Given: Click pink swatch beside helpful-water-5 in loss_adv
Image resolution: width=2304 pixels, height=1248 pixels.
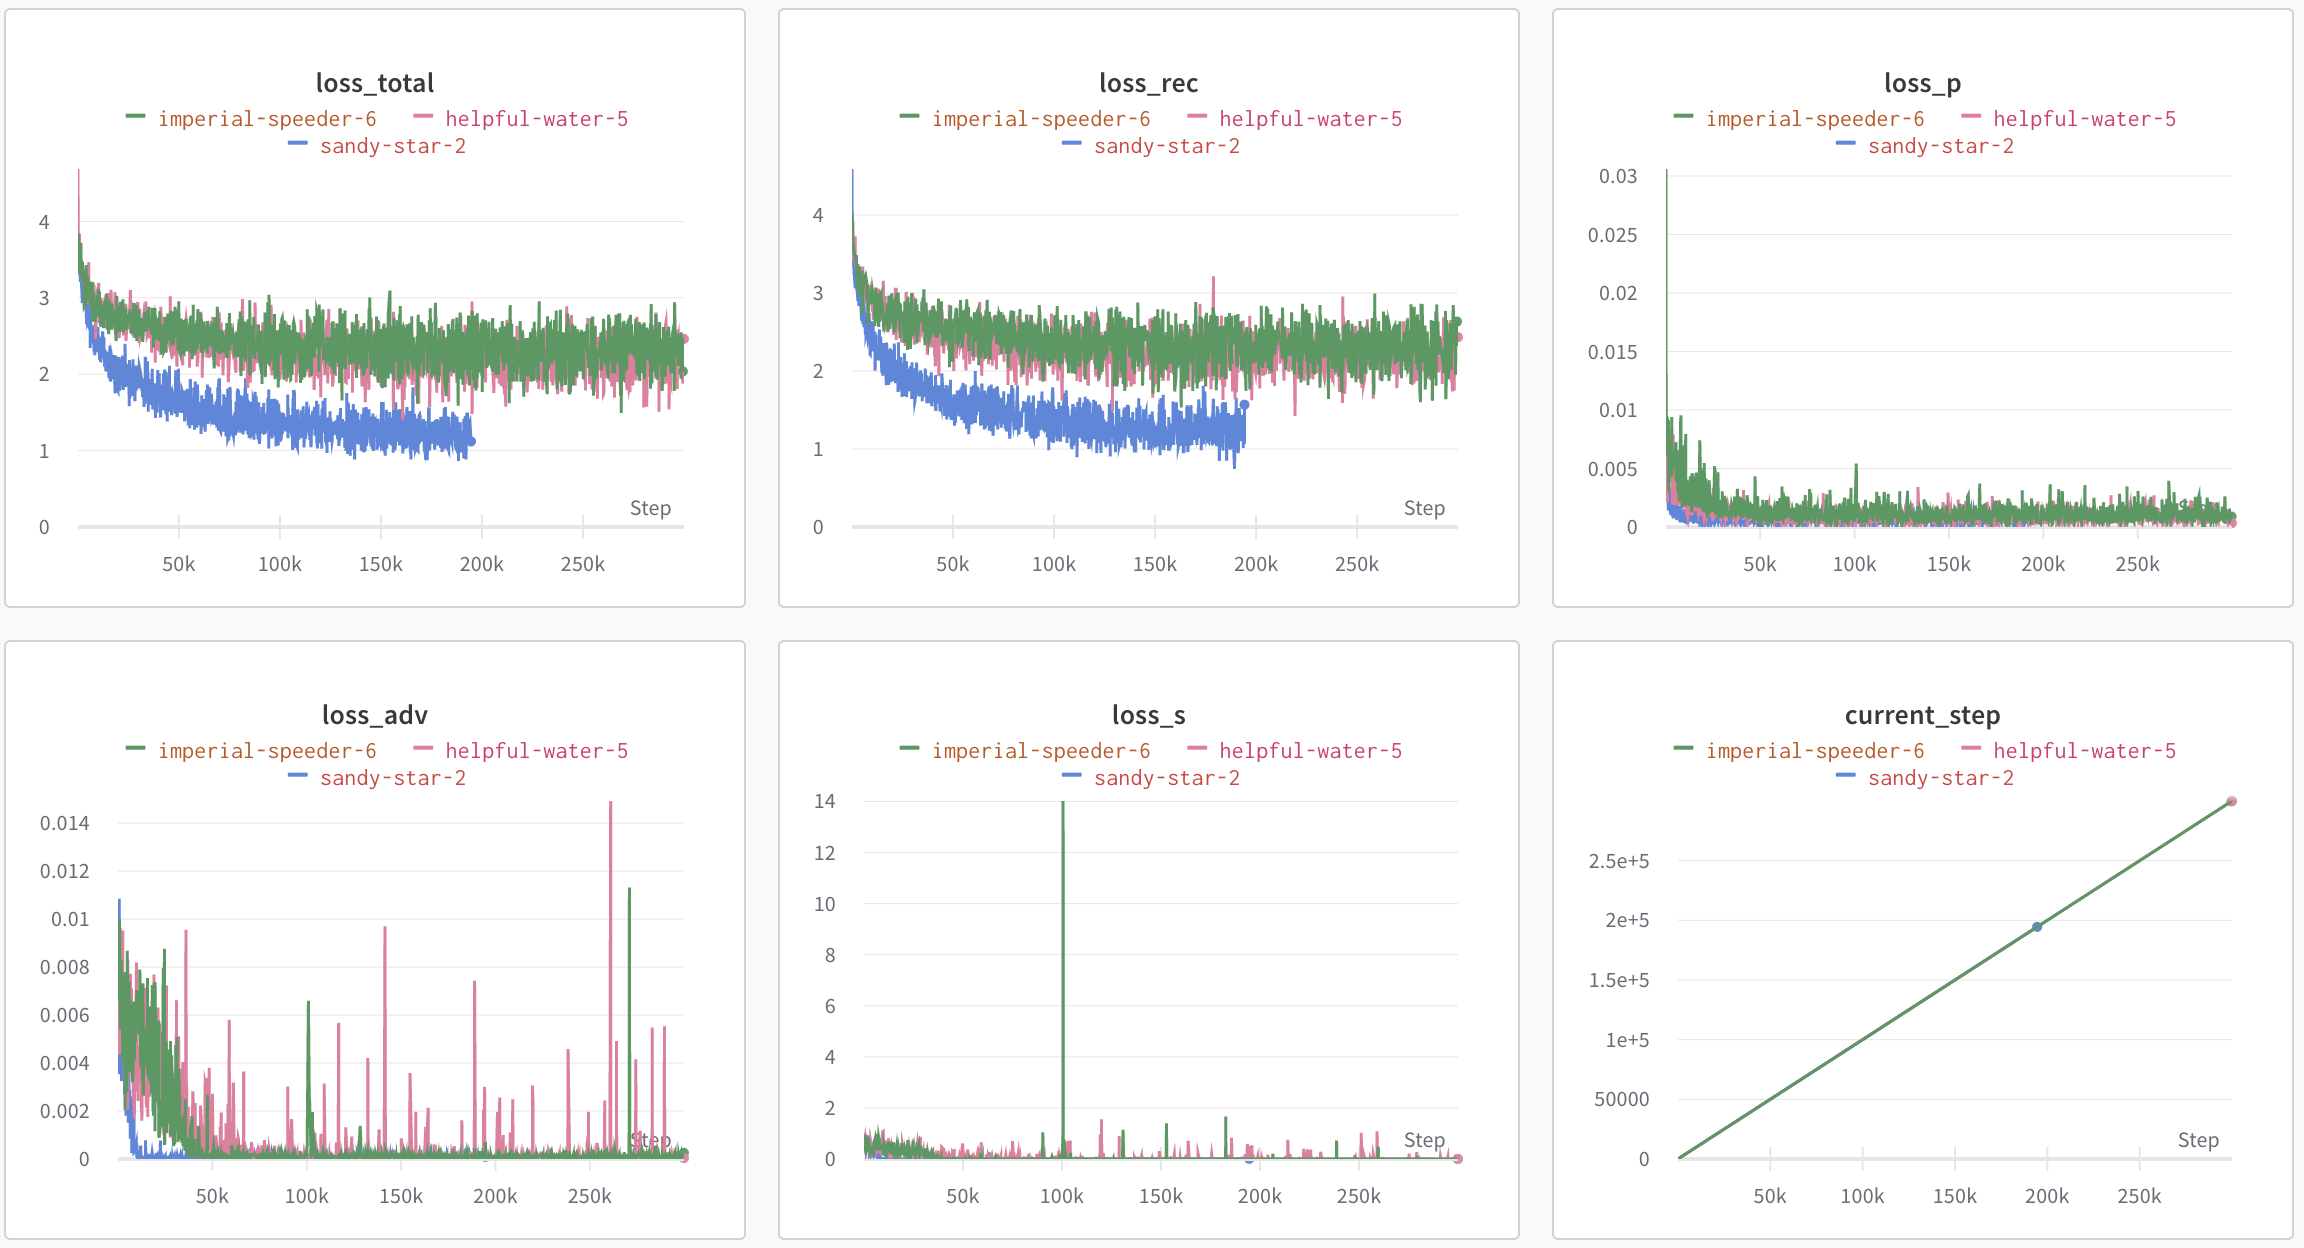Looking at the screenshot, I should tap(423, 749).
